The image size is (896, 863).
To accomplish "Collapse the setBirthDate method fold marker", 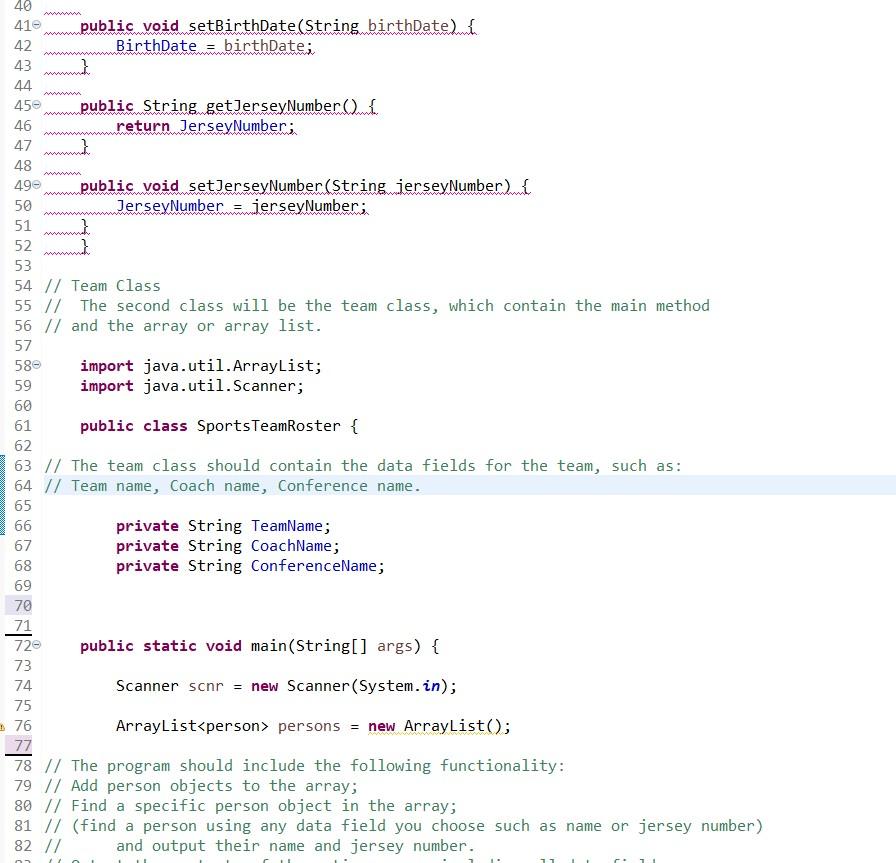I will tap(36, 26).
